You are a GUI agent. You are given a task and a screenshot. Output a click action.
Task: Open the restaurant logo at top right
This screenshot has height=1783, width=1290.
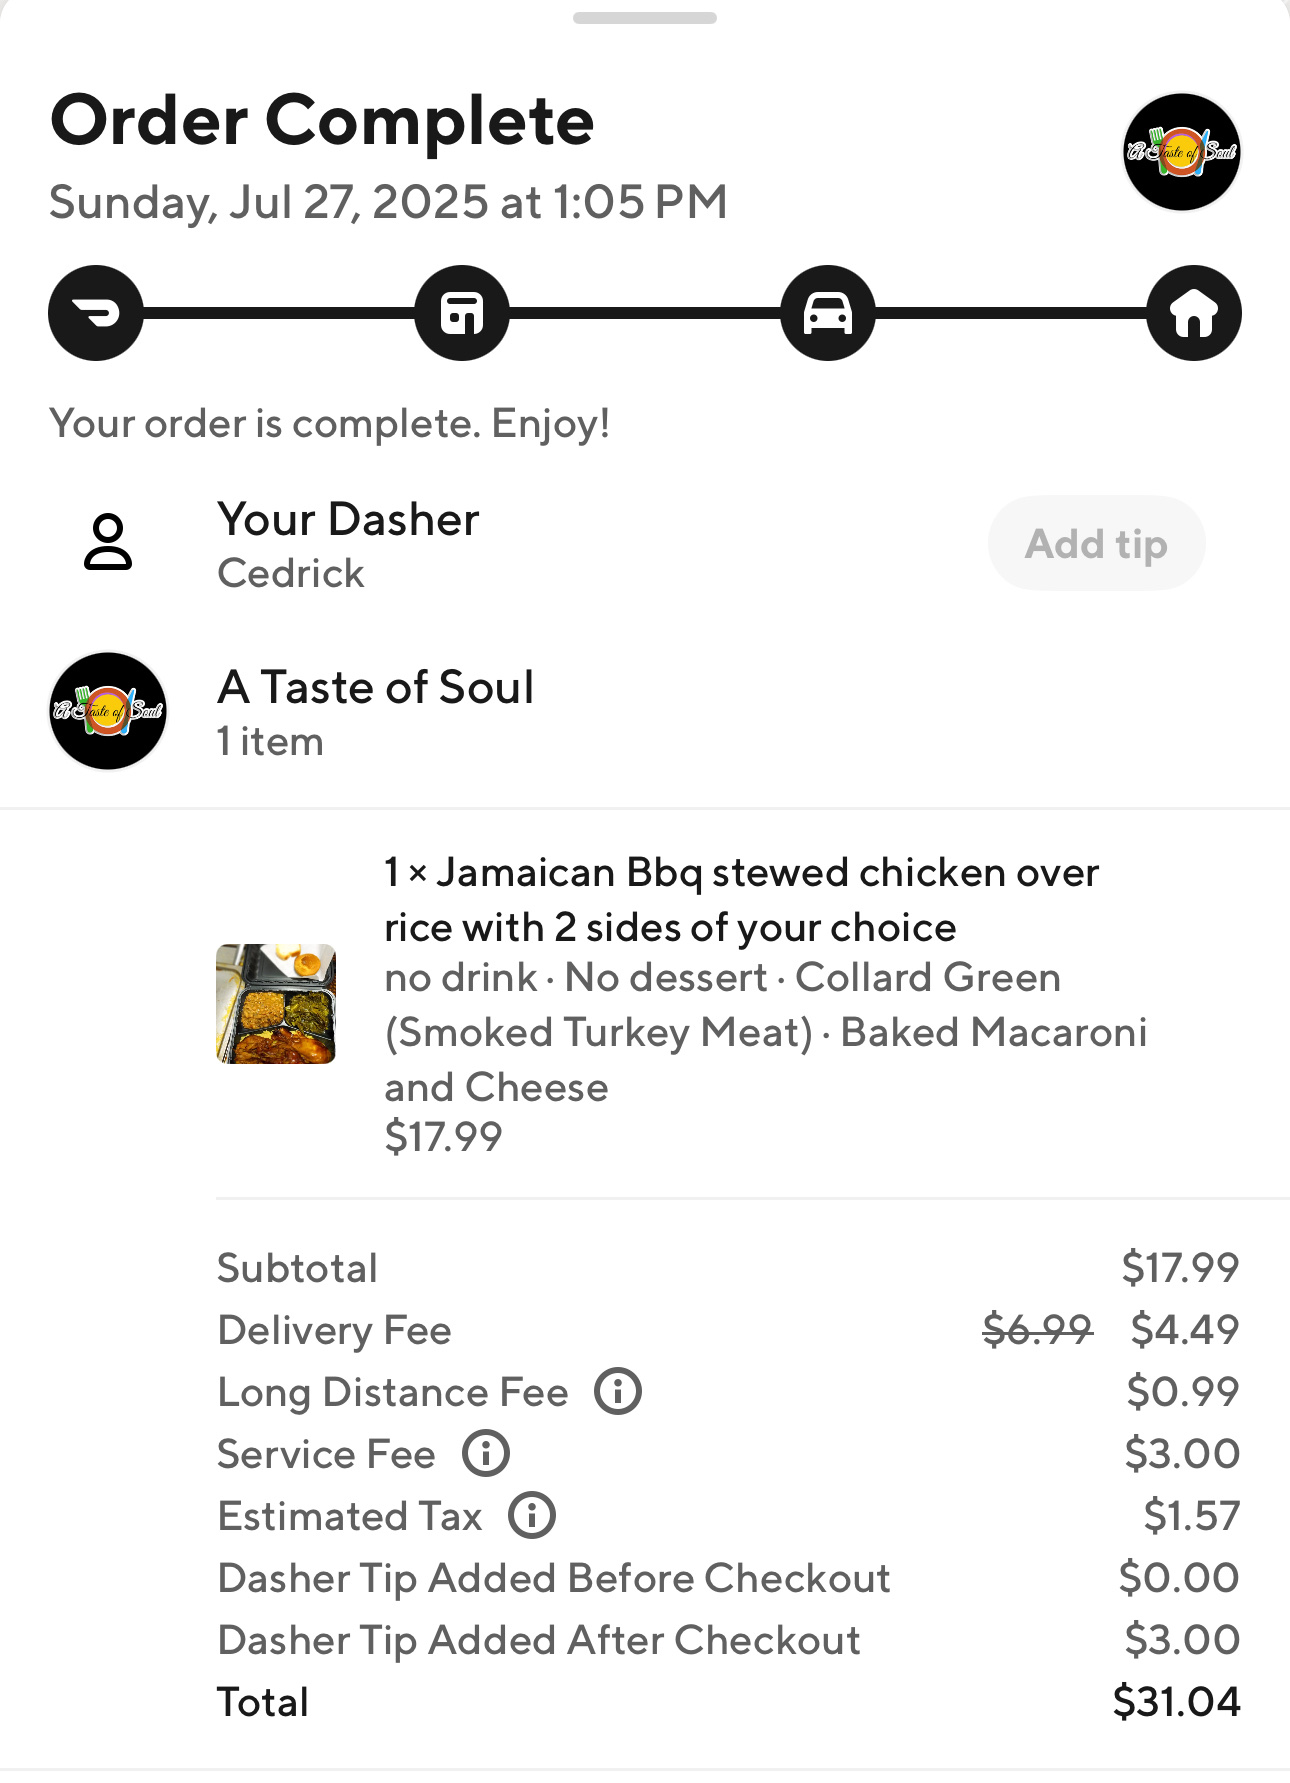pyautogui.click(x=1182, y=152)
